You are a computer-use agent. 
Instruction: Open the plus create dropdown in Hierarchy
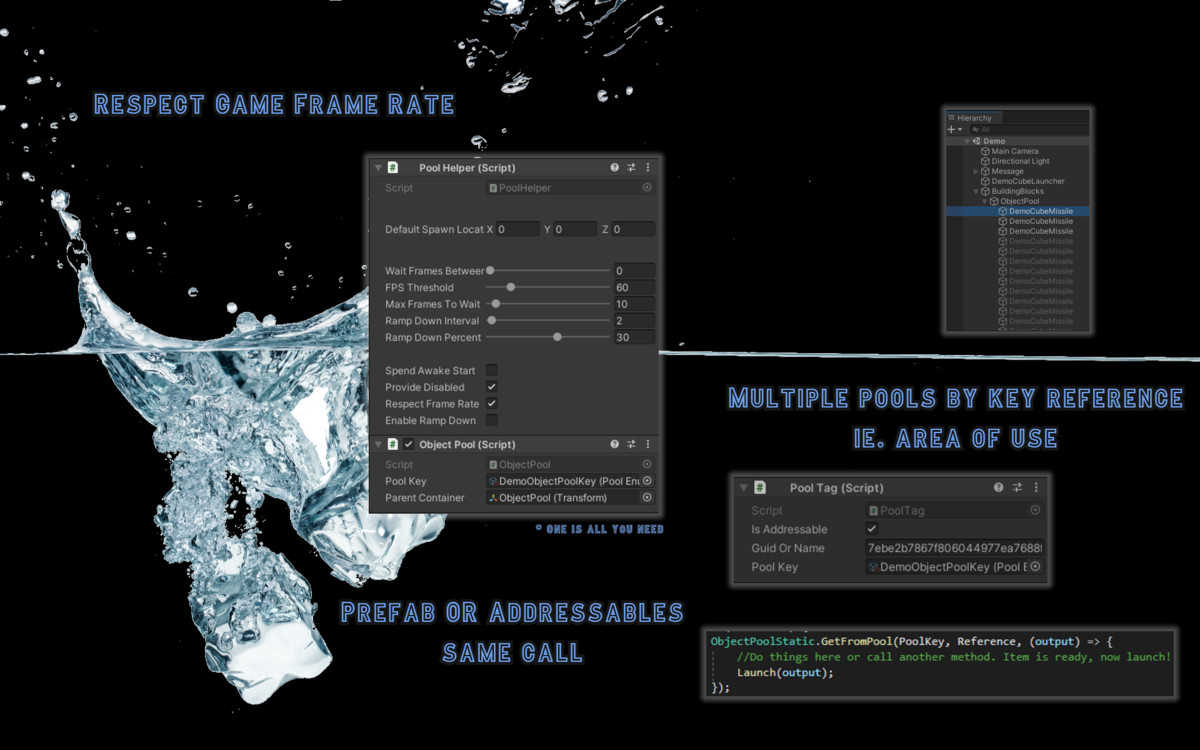[955, 129]
